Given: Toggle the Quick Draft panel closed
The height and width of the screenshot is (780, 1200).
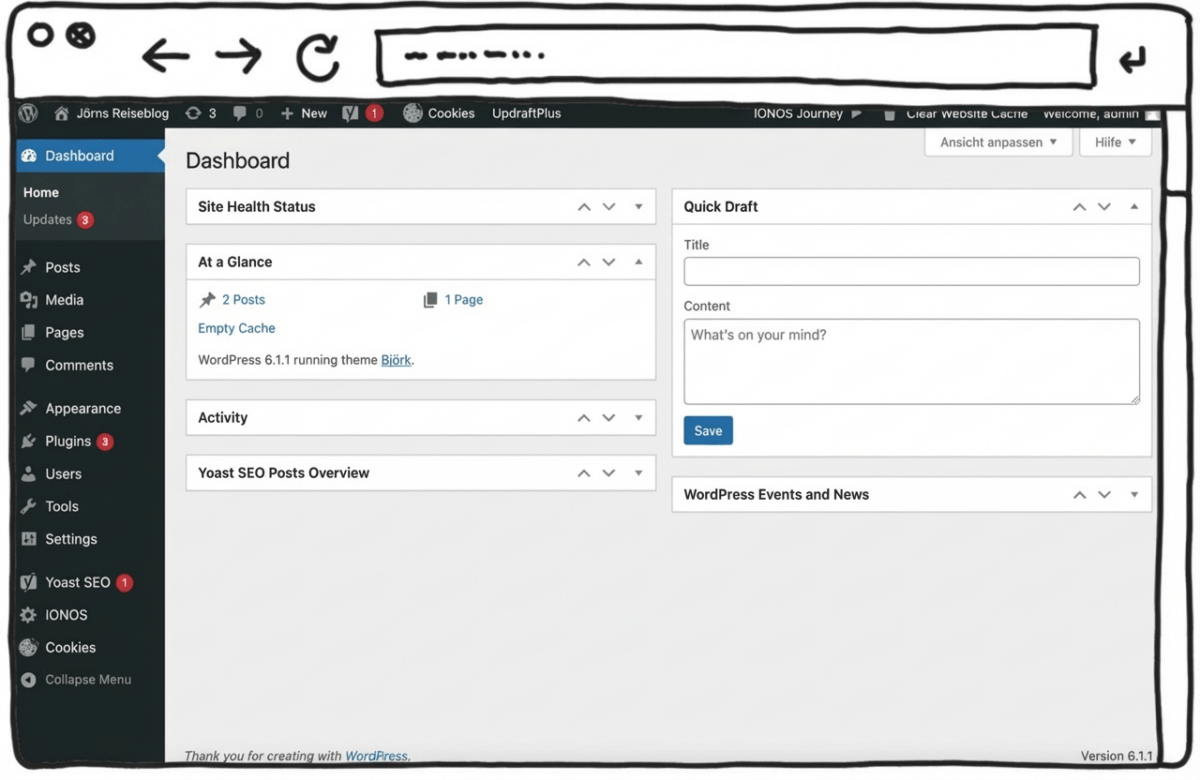Looking at the screenshot, I should (x=1134, y=207).
